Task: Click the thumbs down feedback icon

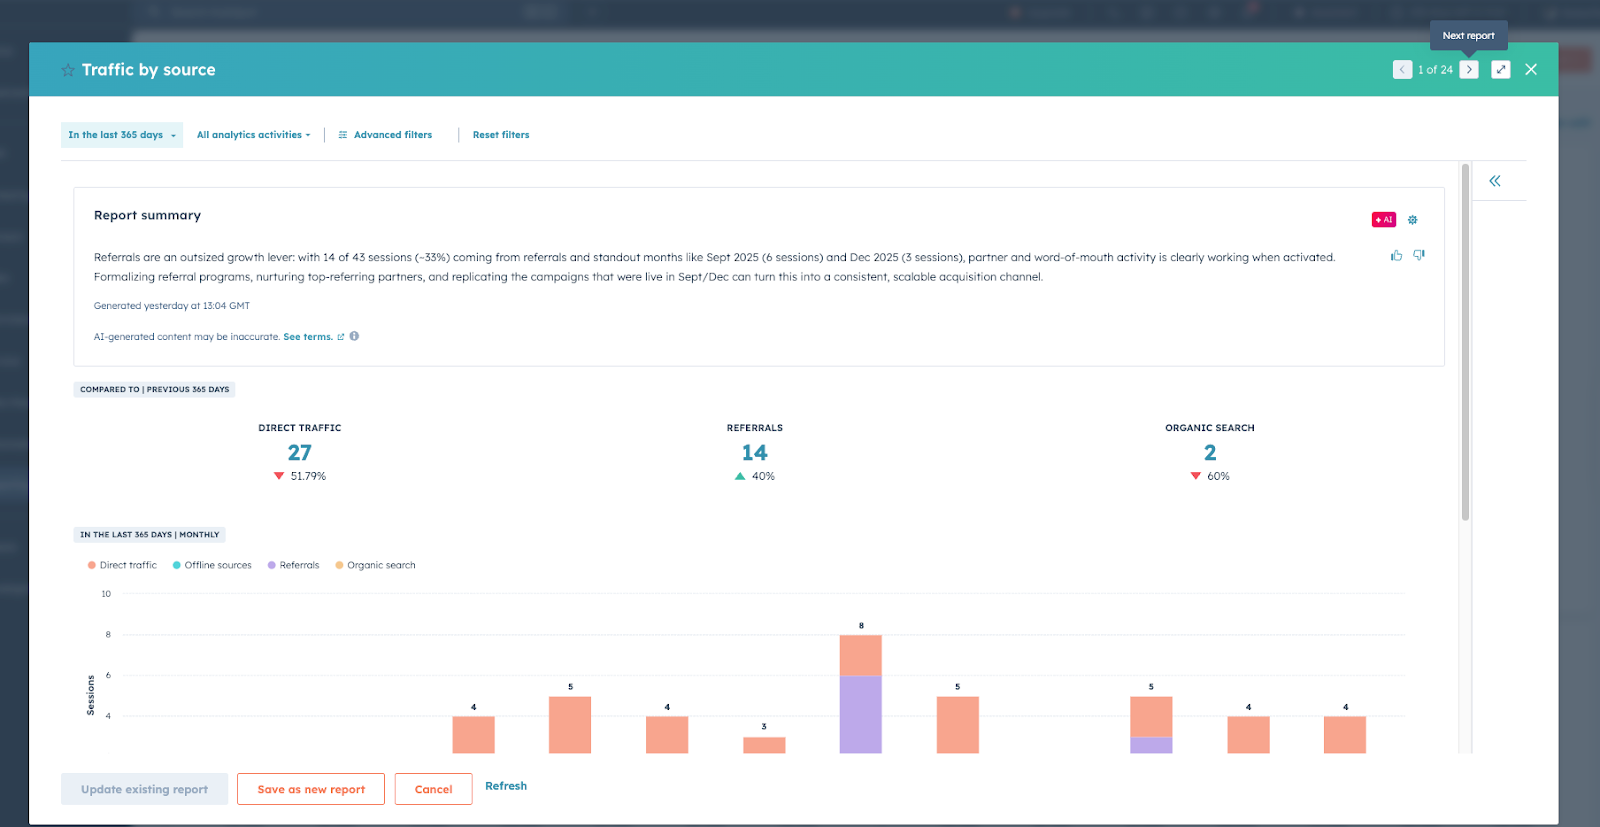Action: click(x=1419, y=256)
